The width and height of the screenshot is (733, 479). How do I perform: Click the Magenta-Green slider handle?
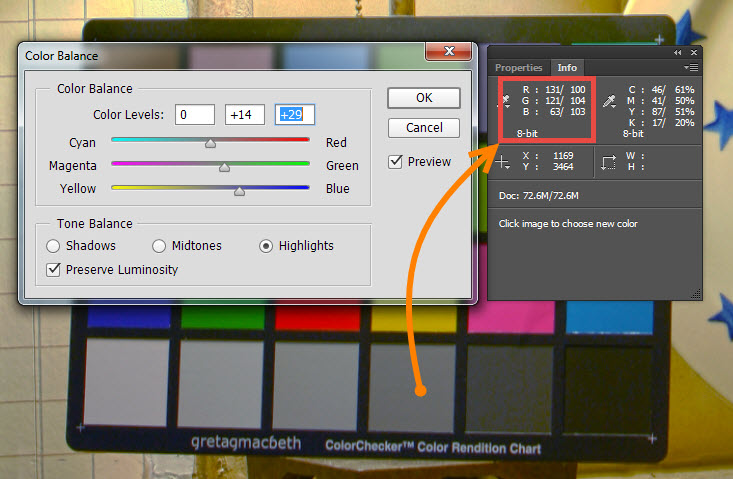coord(224,167)
